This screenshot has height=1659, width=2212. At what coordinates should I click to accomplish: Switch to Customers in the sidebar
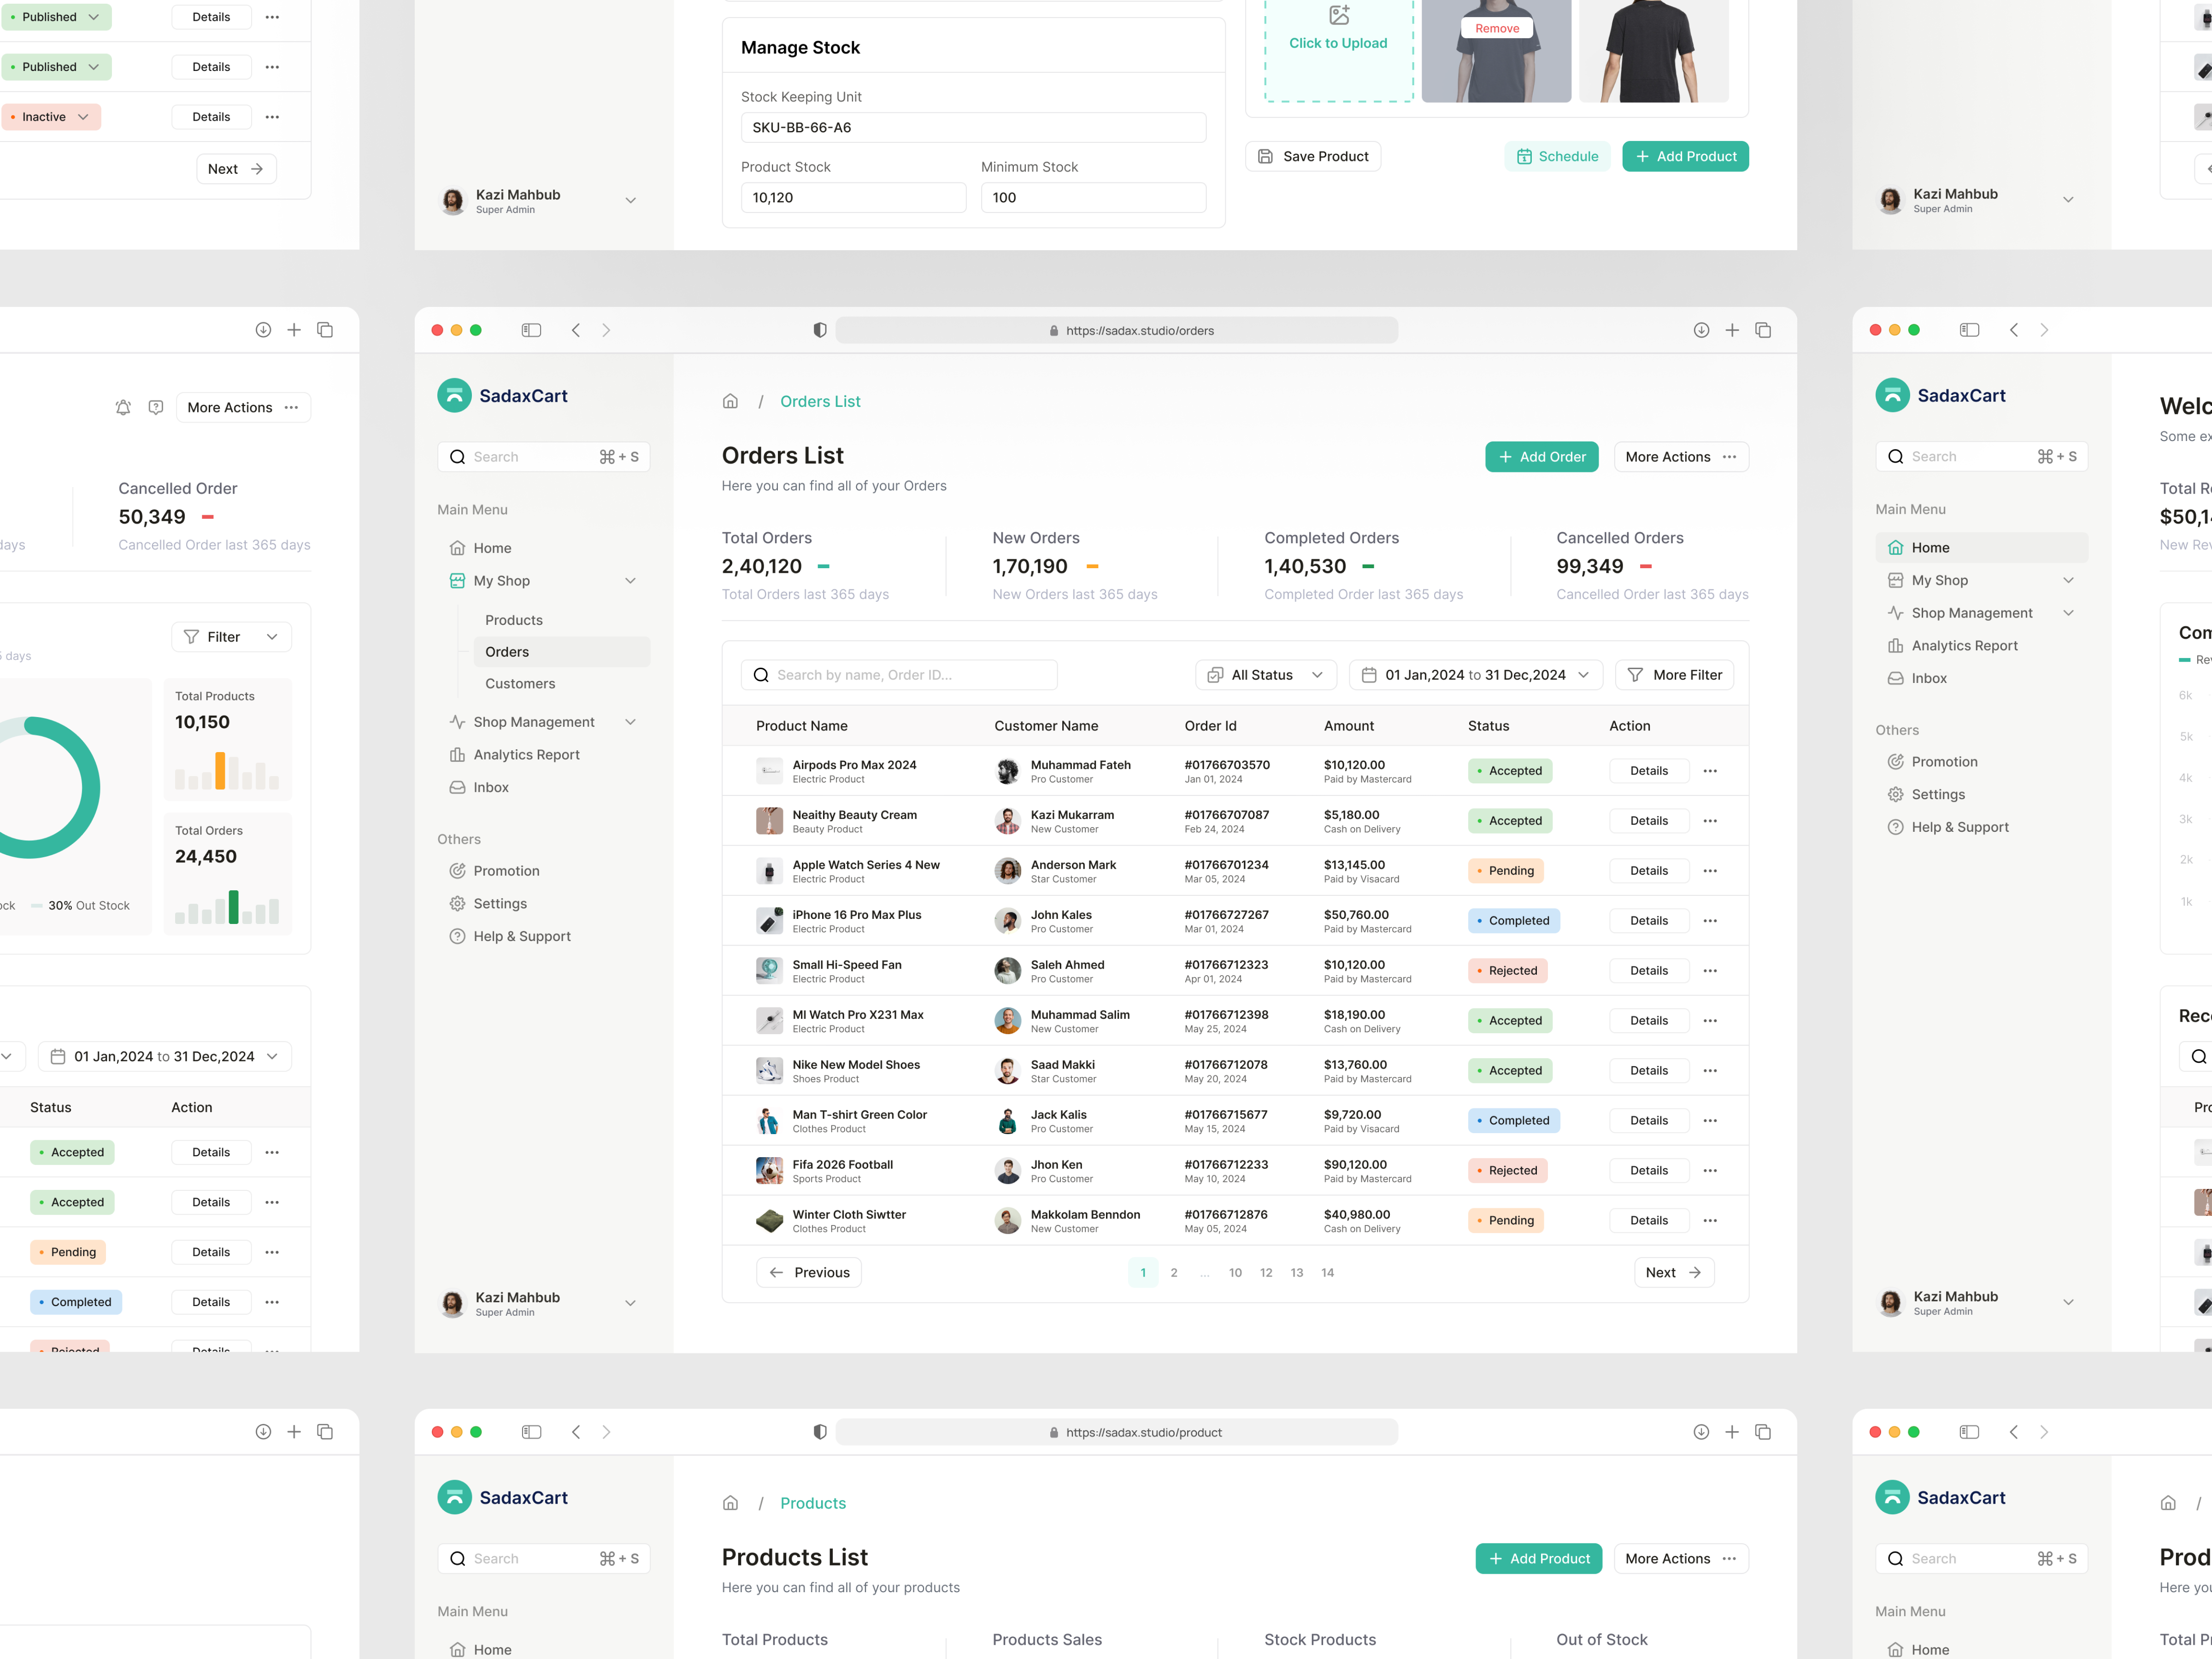click(520, 684)
